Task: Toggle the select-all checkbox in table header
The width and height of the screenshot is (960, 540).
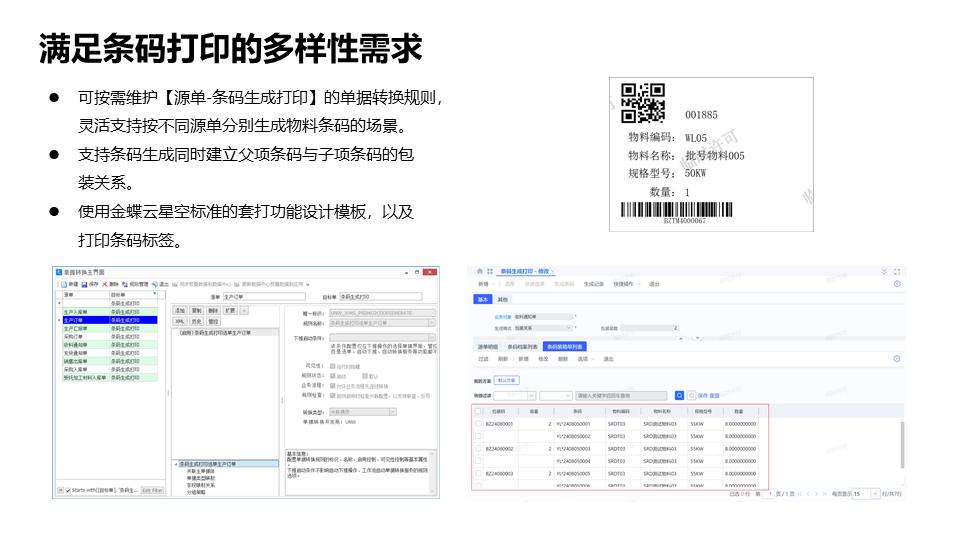Action: tap(478, 411)
